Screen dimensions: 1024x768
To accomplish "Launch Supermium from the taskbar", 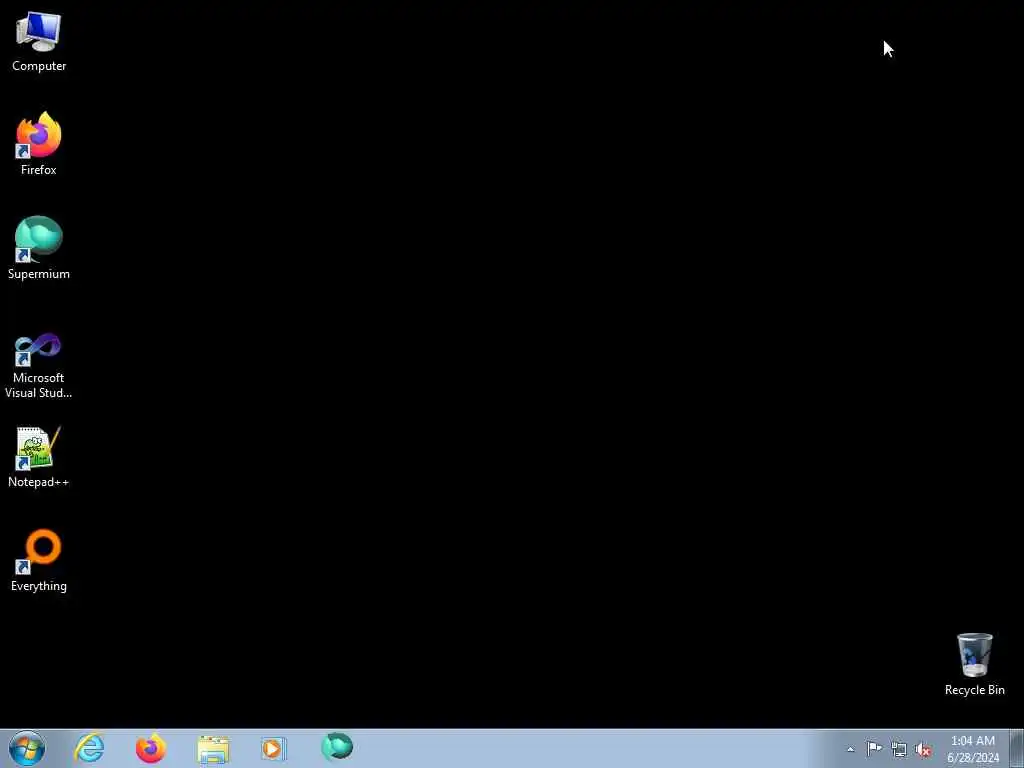I will [337, 747].
